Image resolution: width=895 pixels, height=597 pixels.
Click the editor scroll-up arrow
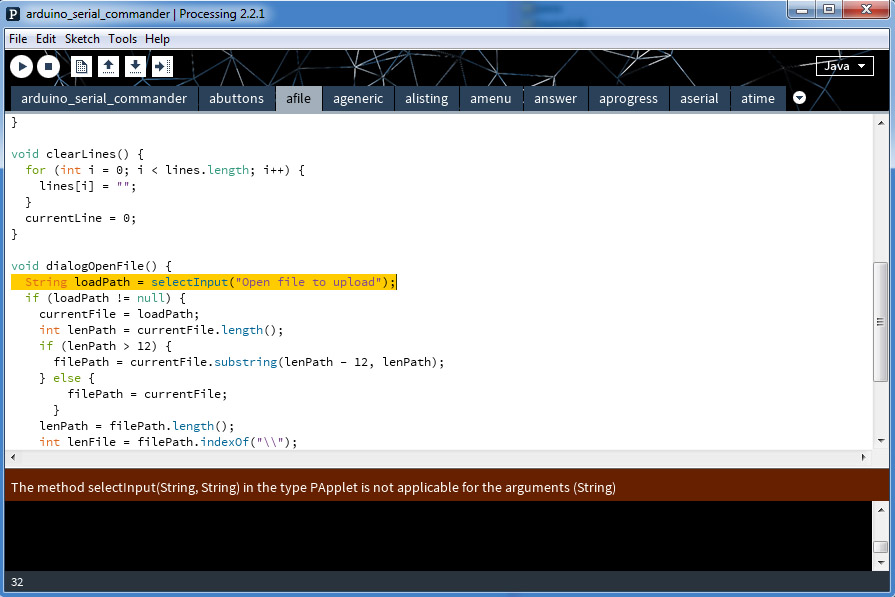(x=881, y=123)
